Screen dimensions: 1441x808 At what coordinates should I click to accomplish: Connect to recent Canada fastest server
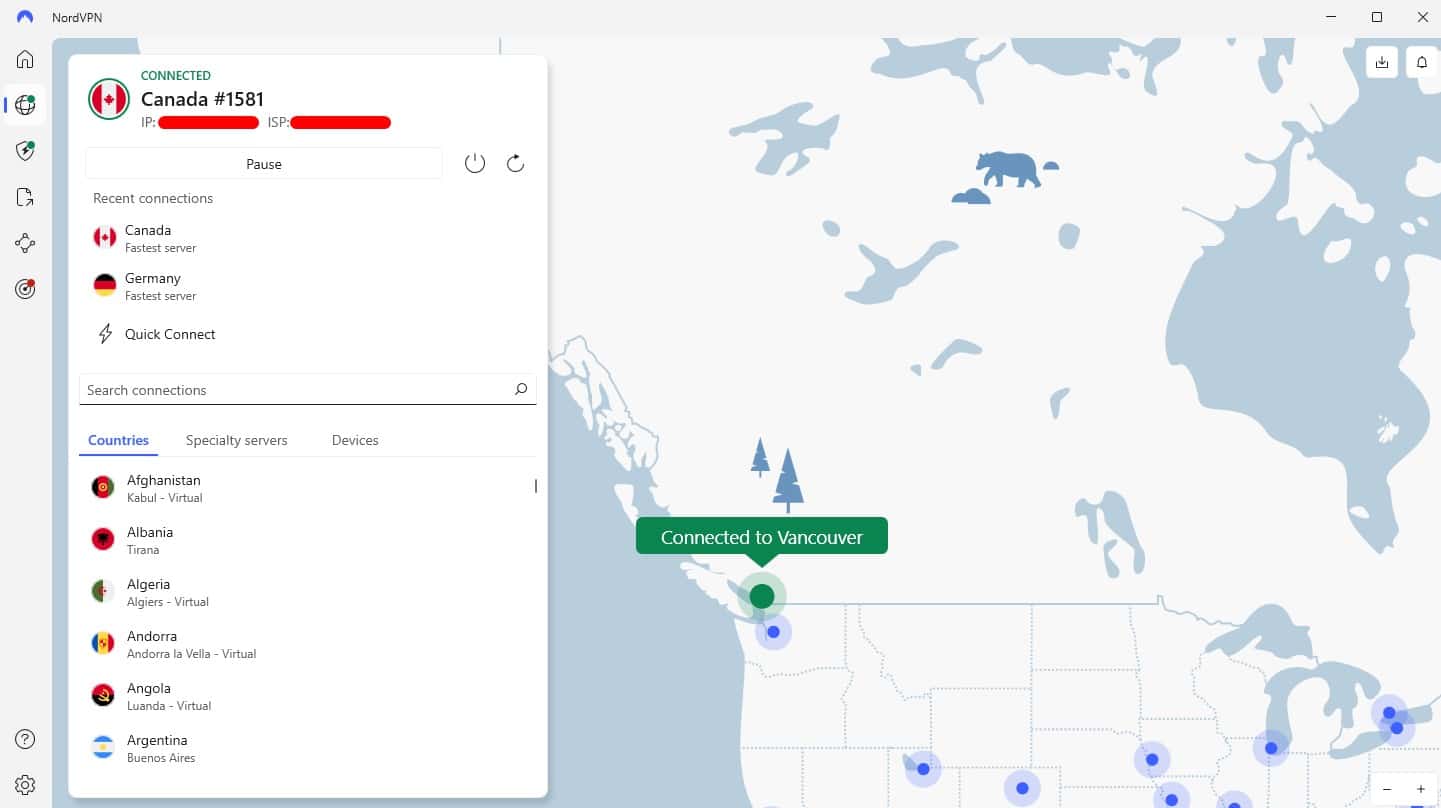point(308,238)
